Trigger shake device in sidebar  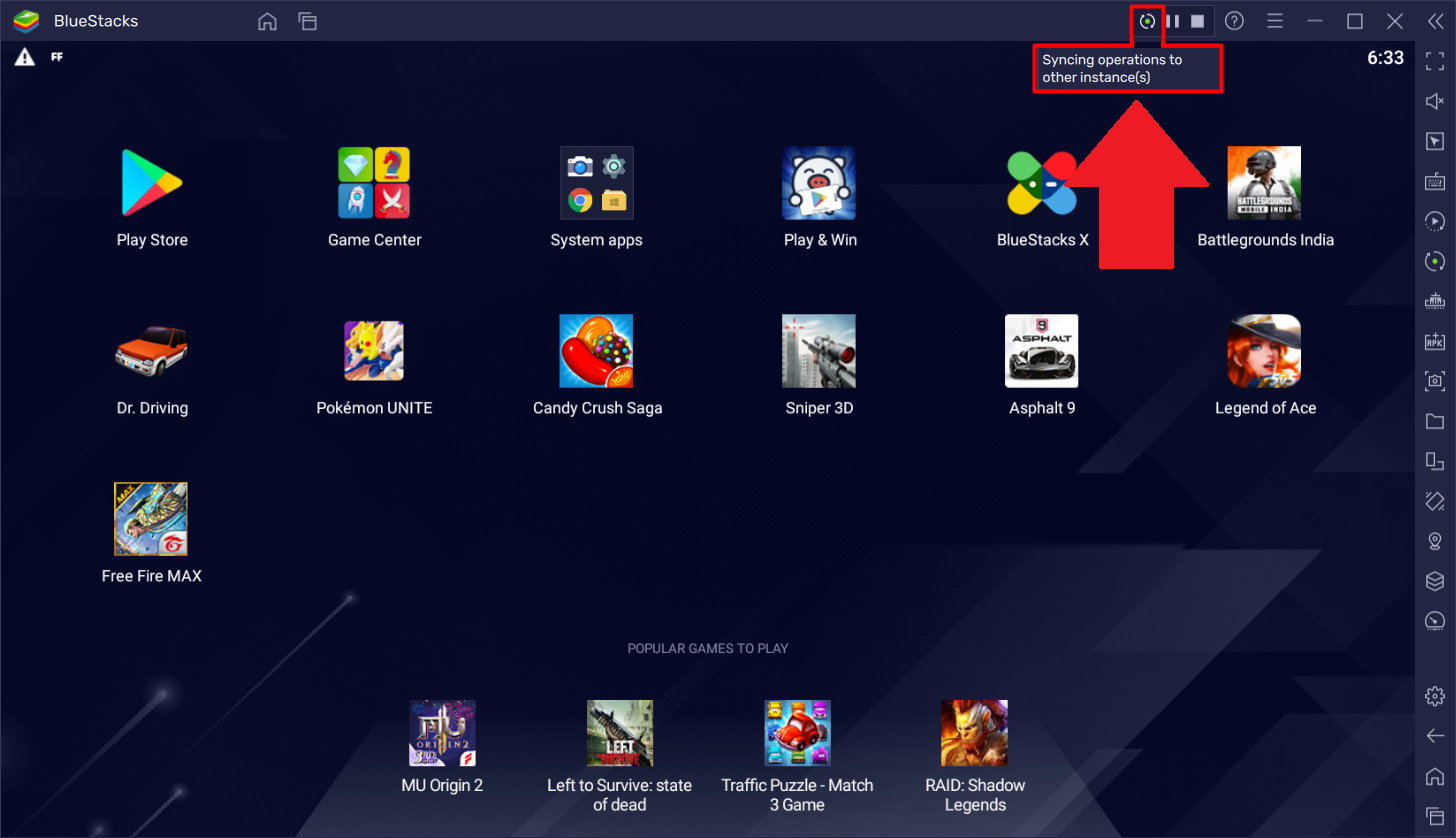(x=1435, y=500)
